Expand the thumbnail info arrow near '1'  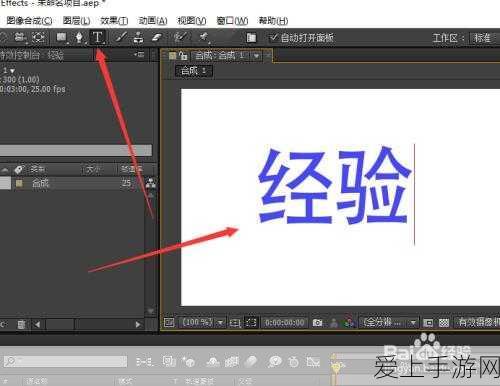coord(13,71)
